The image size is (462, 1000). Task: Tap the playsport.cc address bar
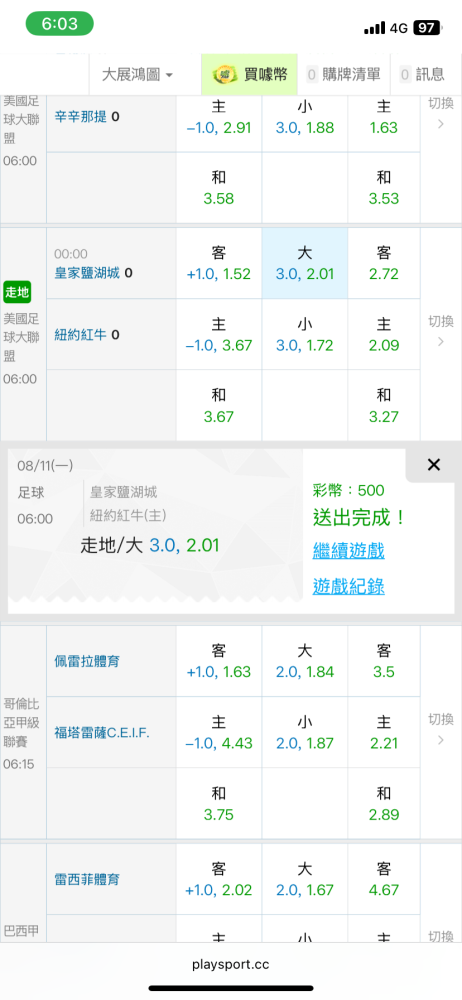(x=230, y=965)
